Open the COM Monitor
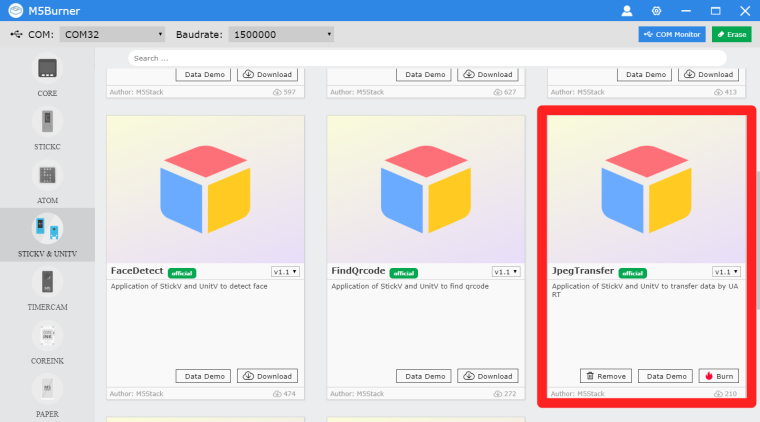The image size is (760, 422). click(x=672, y=34)
